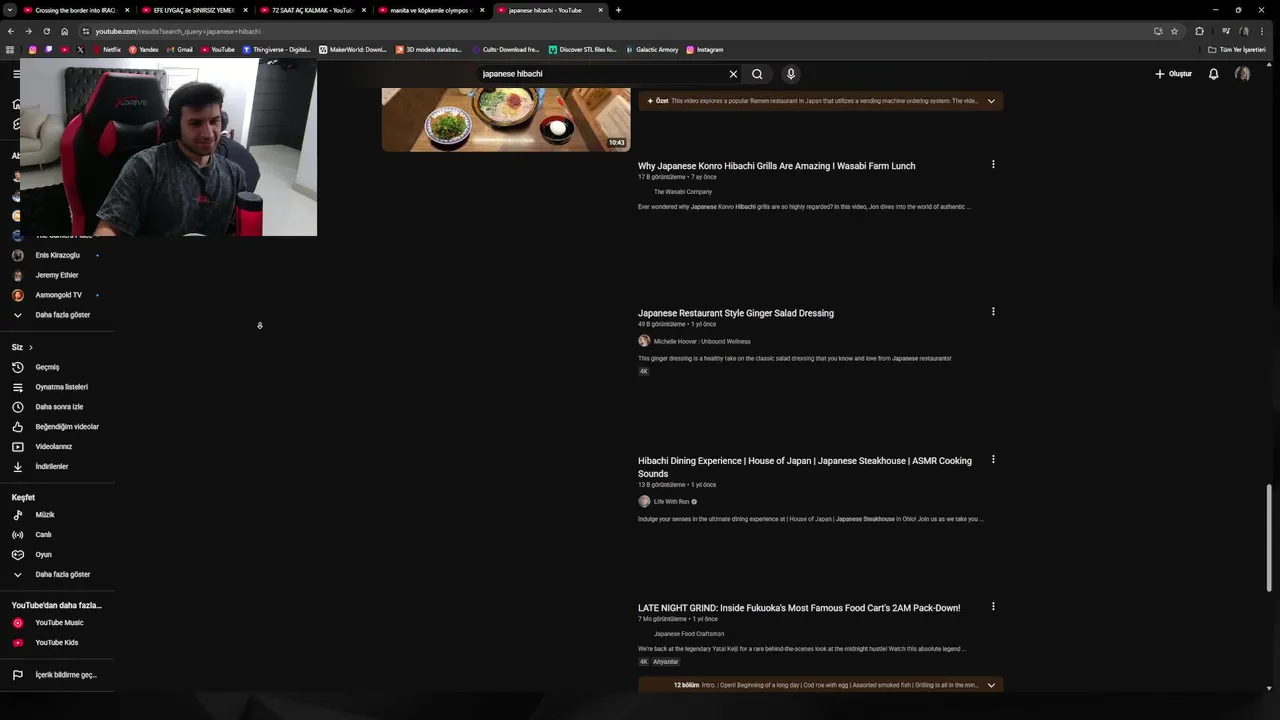Reload the page
Screen dimensions: 1280x720
(46, 31)
